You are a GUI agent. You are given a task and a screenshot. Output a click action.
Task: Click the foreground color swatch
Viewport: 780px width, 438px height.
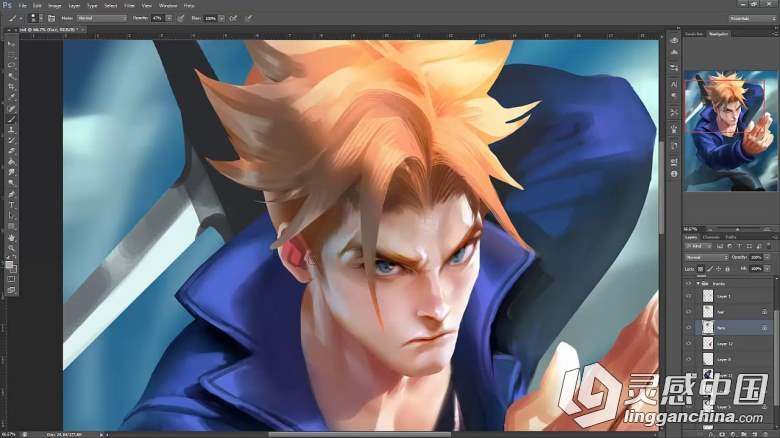9,264
